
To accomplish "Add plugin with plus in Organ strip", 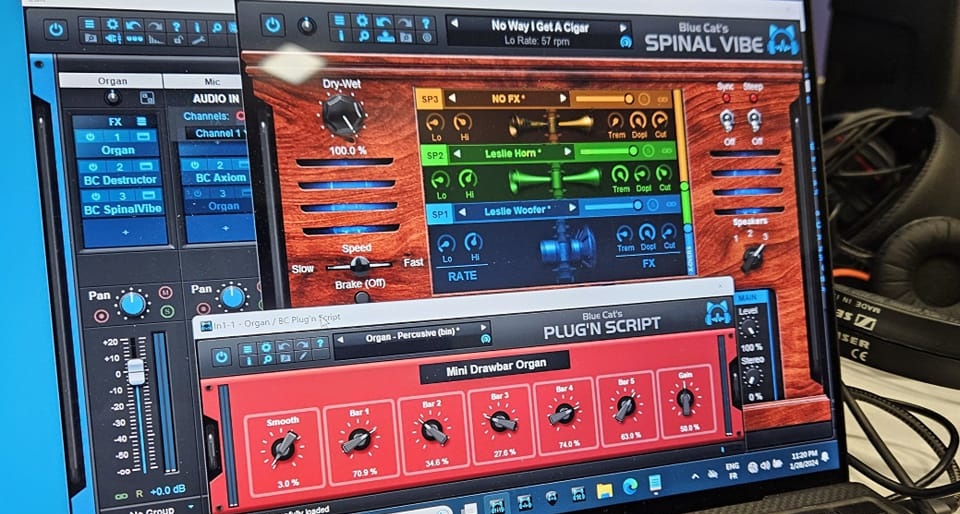I will click(126, 233).
